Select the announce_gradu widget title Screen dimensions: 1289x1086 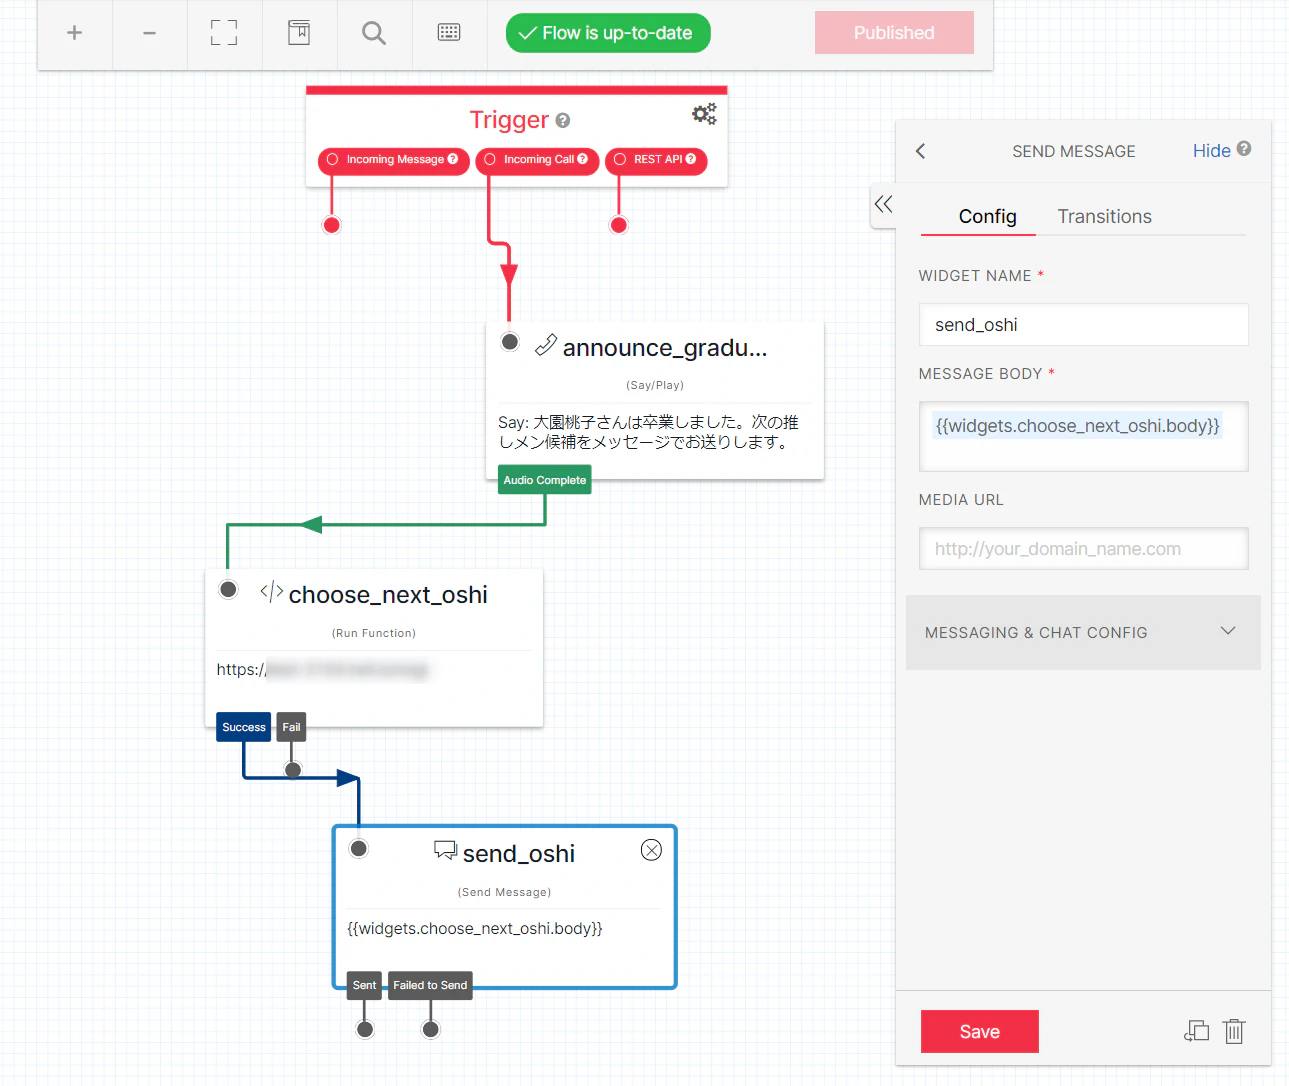pyautogui.click(x=665, y=348)
